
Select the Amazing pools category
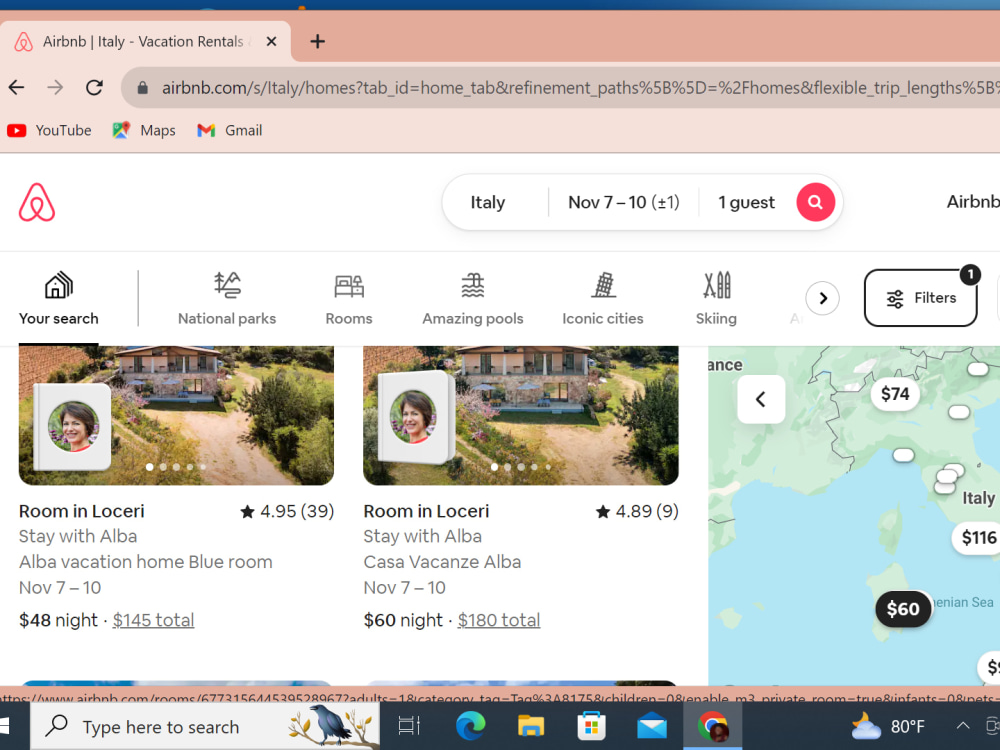tap(473, 298)
